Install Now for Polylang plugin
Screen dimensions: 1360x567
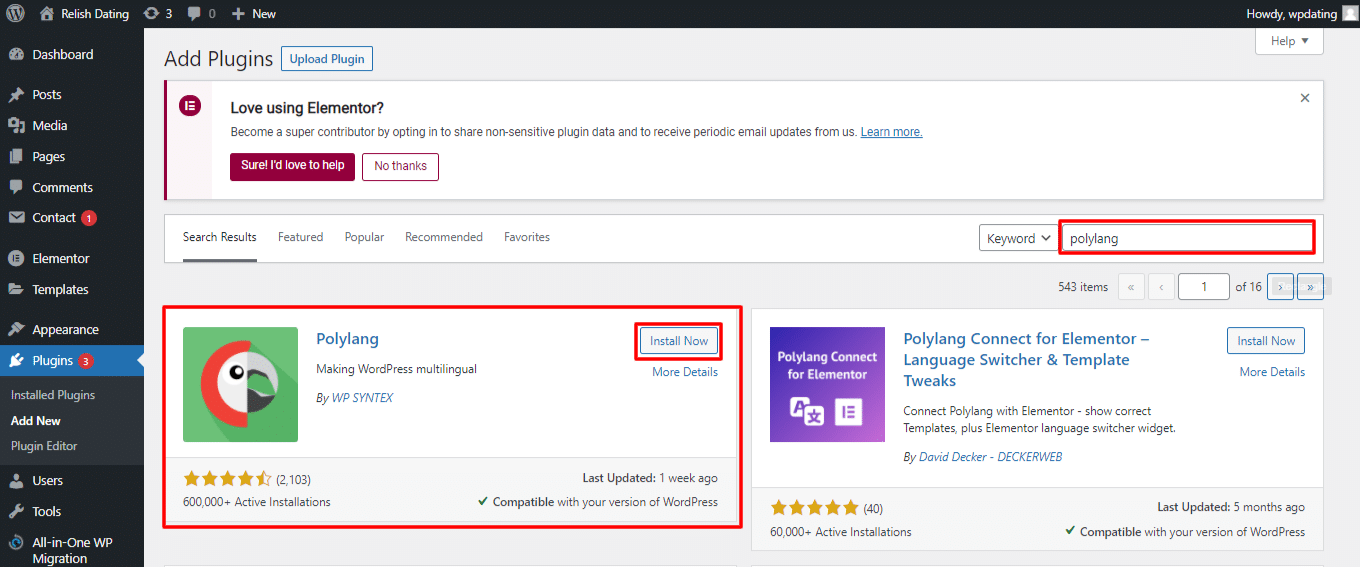(x=679, y=341)
